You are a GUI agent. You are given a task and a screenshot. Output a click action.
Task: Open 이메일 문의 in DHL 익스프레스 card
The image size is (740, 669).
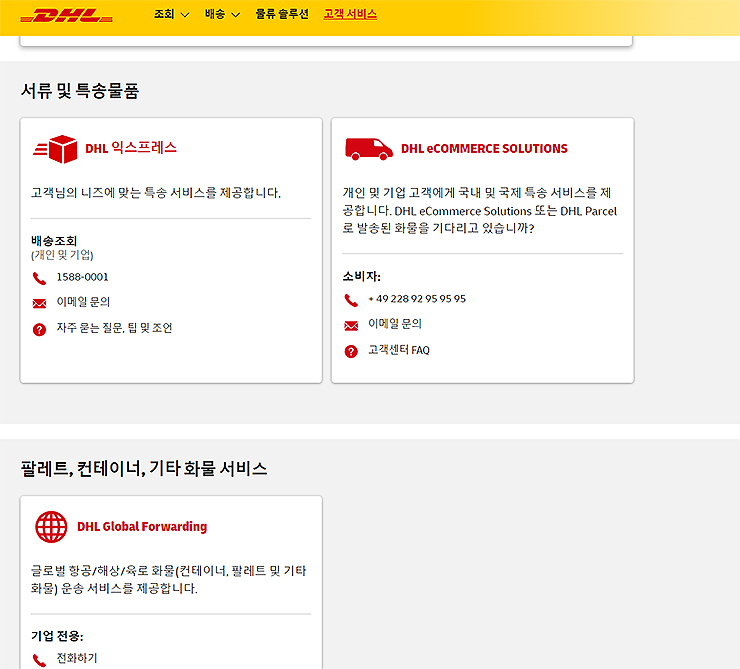pos(83,302)
